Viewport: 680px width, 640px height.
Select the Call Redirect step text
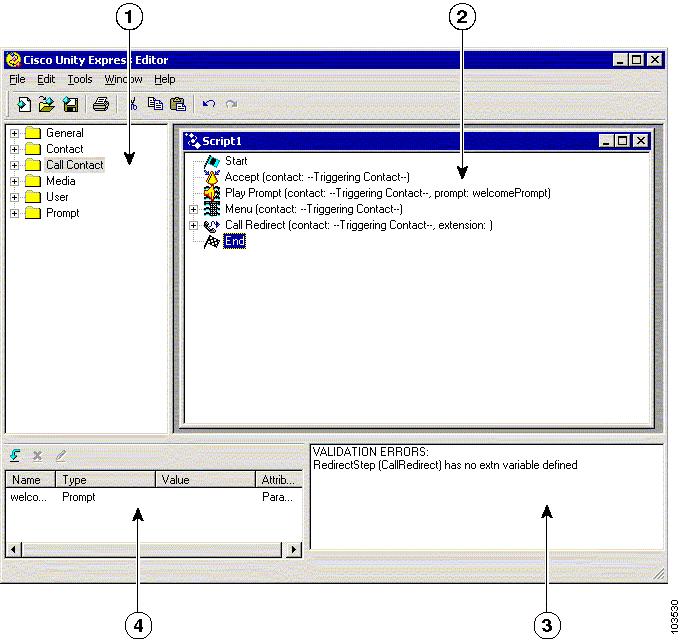pos(359,225)
